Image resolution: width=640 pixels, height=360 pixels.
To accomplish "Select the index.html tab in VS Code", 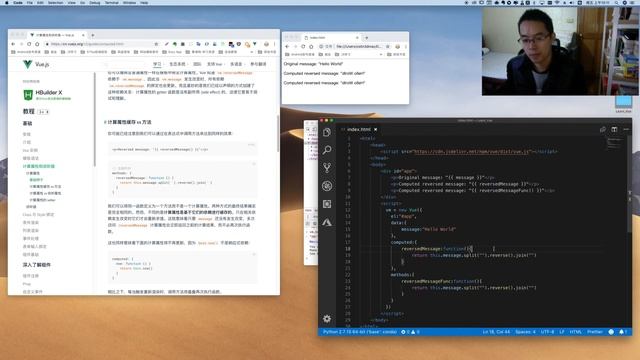I will click(359, 129).
